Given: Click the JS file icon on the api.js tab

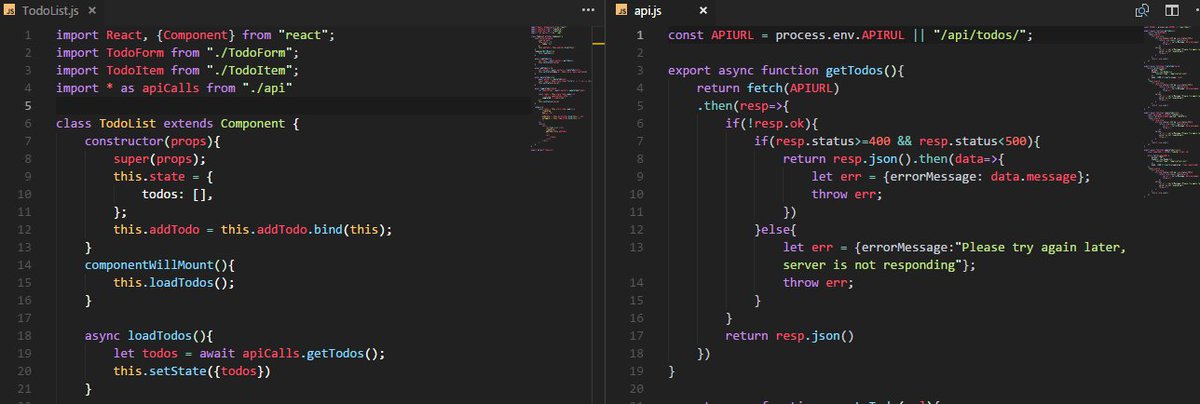Looking at the screenshot, I should tap(622, 10).
